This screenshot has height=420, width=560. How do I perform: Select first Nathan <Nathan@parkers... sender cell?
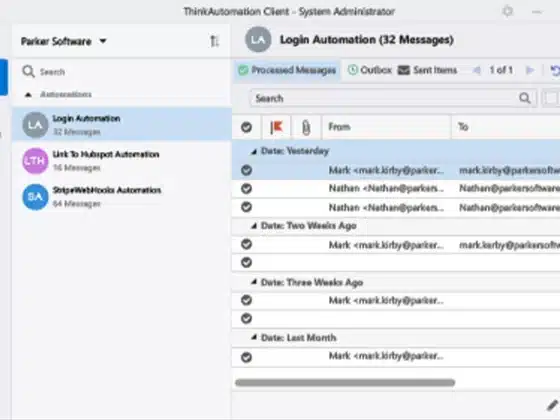coord(386,189)
